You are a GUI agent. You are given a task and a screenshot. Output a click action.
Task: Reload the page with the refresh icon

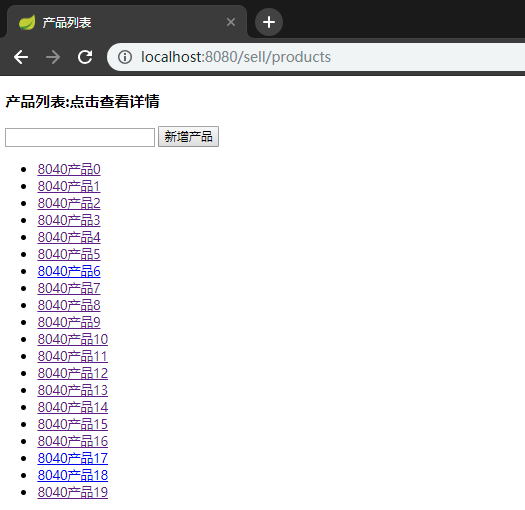(85, 57)
